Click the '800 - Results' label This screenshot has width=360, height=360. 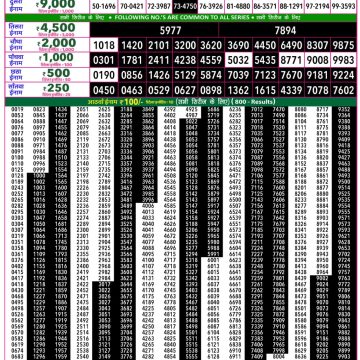254,102
